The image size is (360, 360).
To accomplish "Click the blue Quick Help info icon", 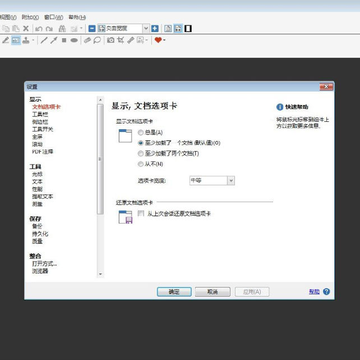I will tap(280, 107).
